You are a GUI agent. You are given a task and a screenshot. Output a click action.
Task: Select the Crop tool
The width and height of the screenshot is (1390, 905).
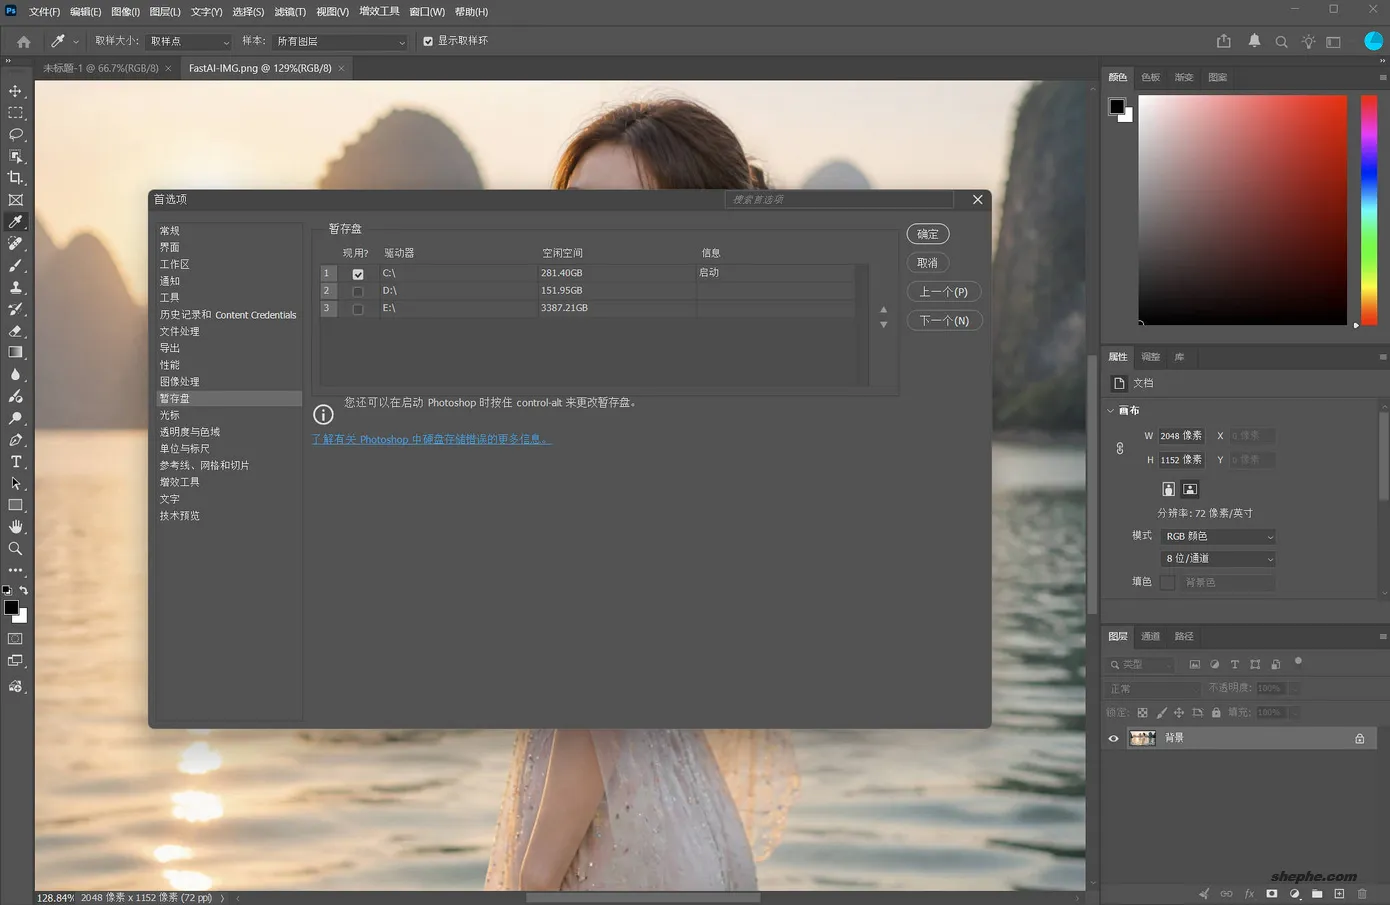click(15, 178)
